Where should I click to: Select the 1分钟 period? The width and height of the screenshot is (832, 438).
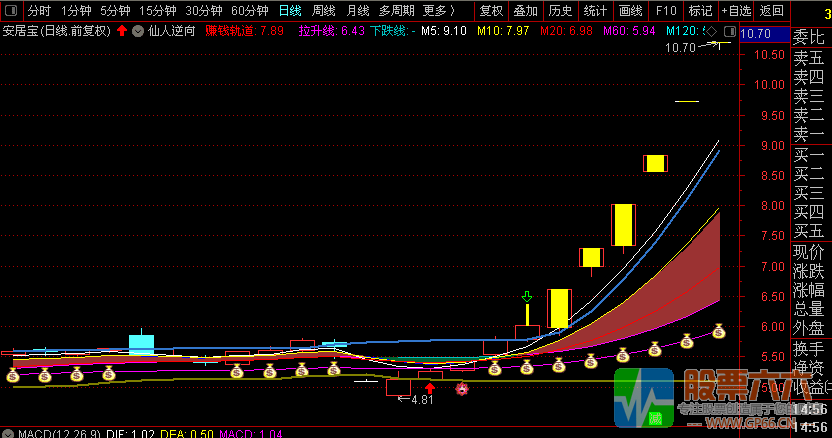point(76,11)
